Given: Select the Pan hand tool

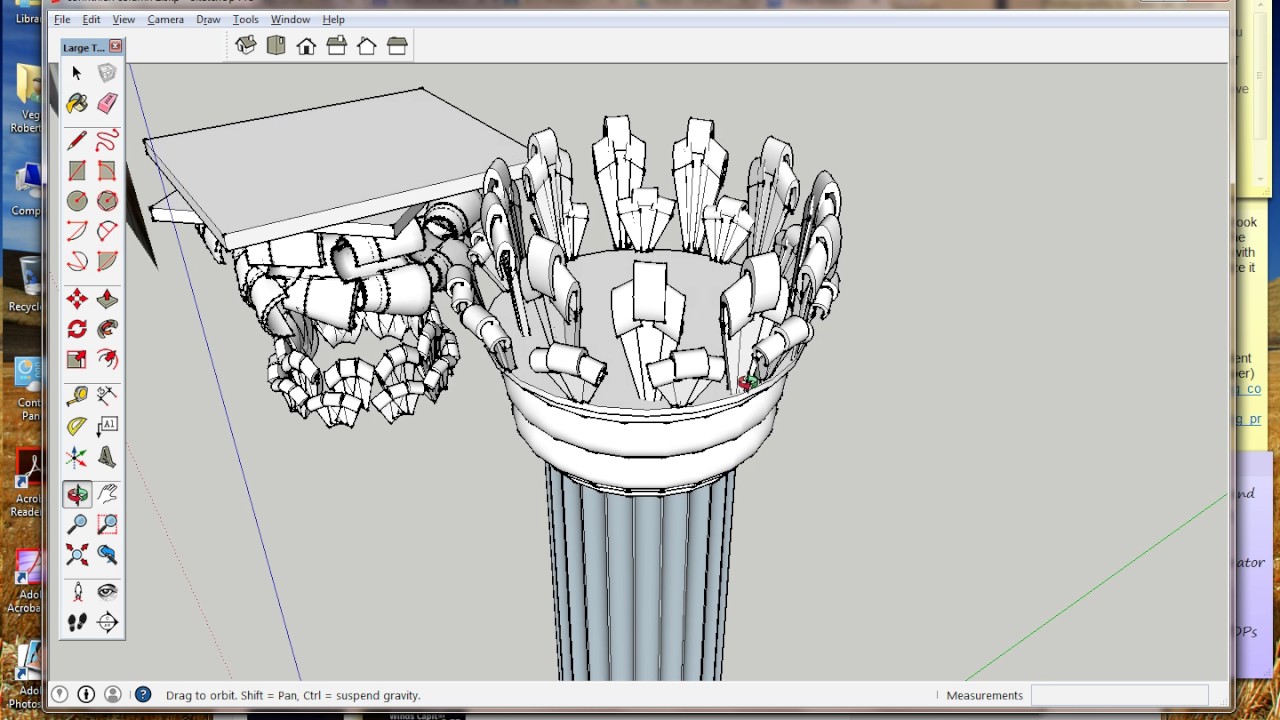Looking at the screenshot, I should 107,494.
